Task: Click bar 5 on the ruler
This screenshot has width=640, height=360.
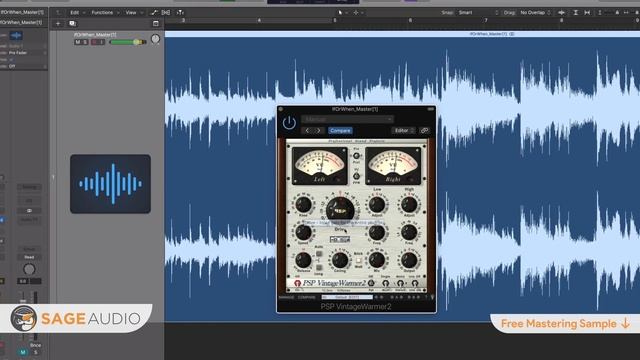Action: tap(335, 20)
